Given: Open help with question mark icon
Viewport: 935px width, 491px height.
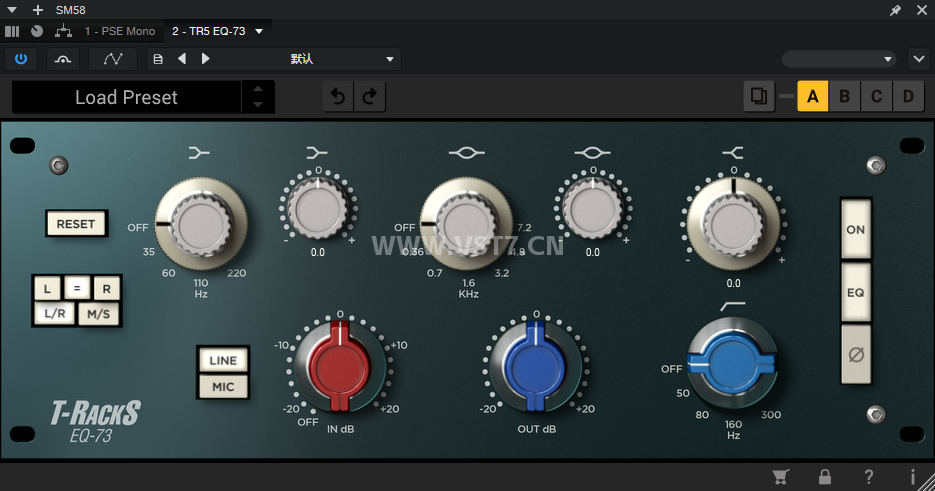Looking at the screenshot, I should coord(869,477).
